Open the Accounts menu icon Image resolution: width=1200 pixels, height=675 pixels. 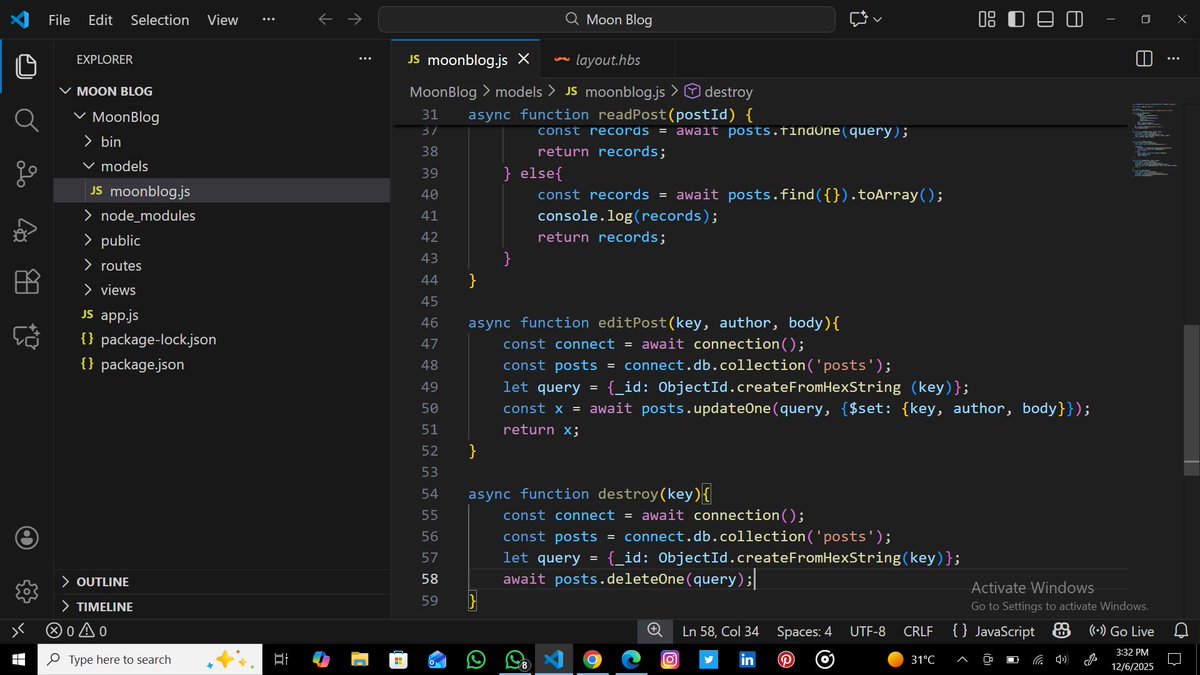27,537
